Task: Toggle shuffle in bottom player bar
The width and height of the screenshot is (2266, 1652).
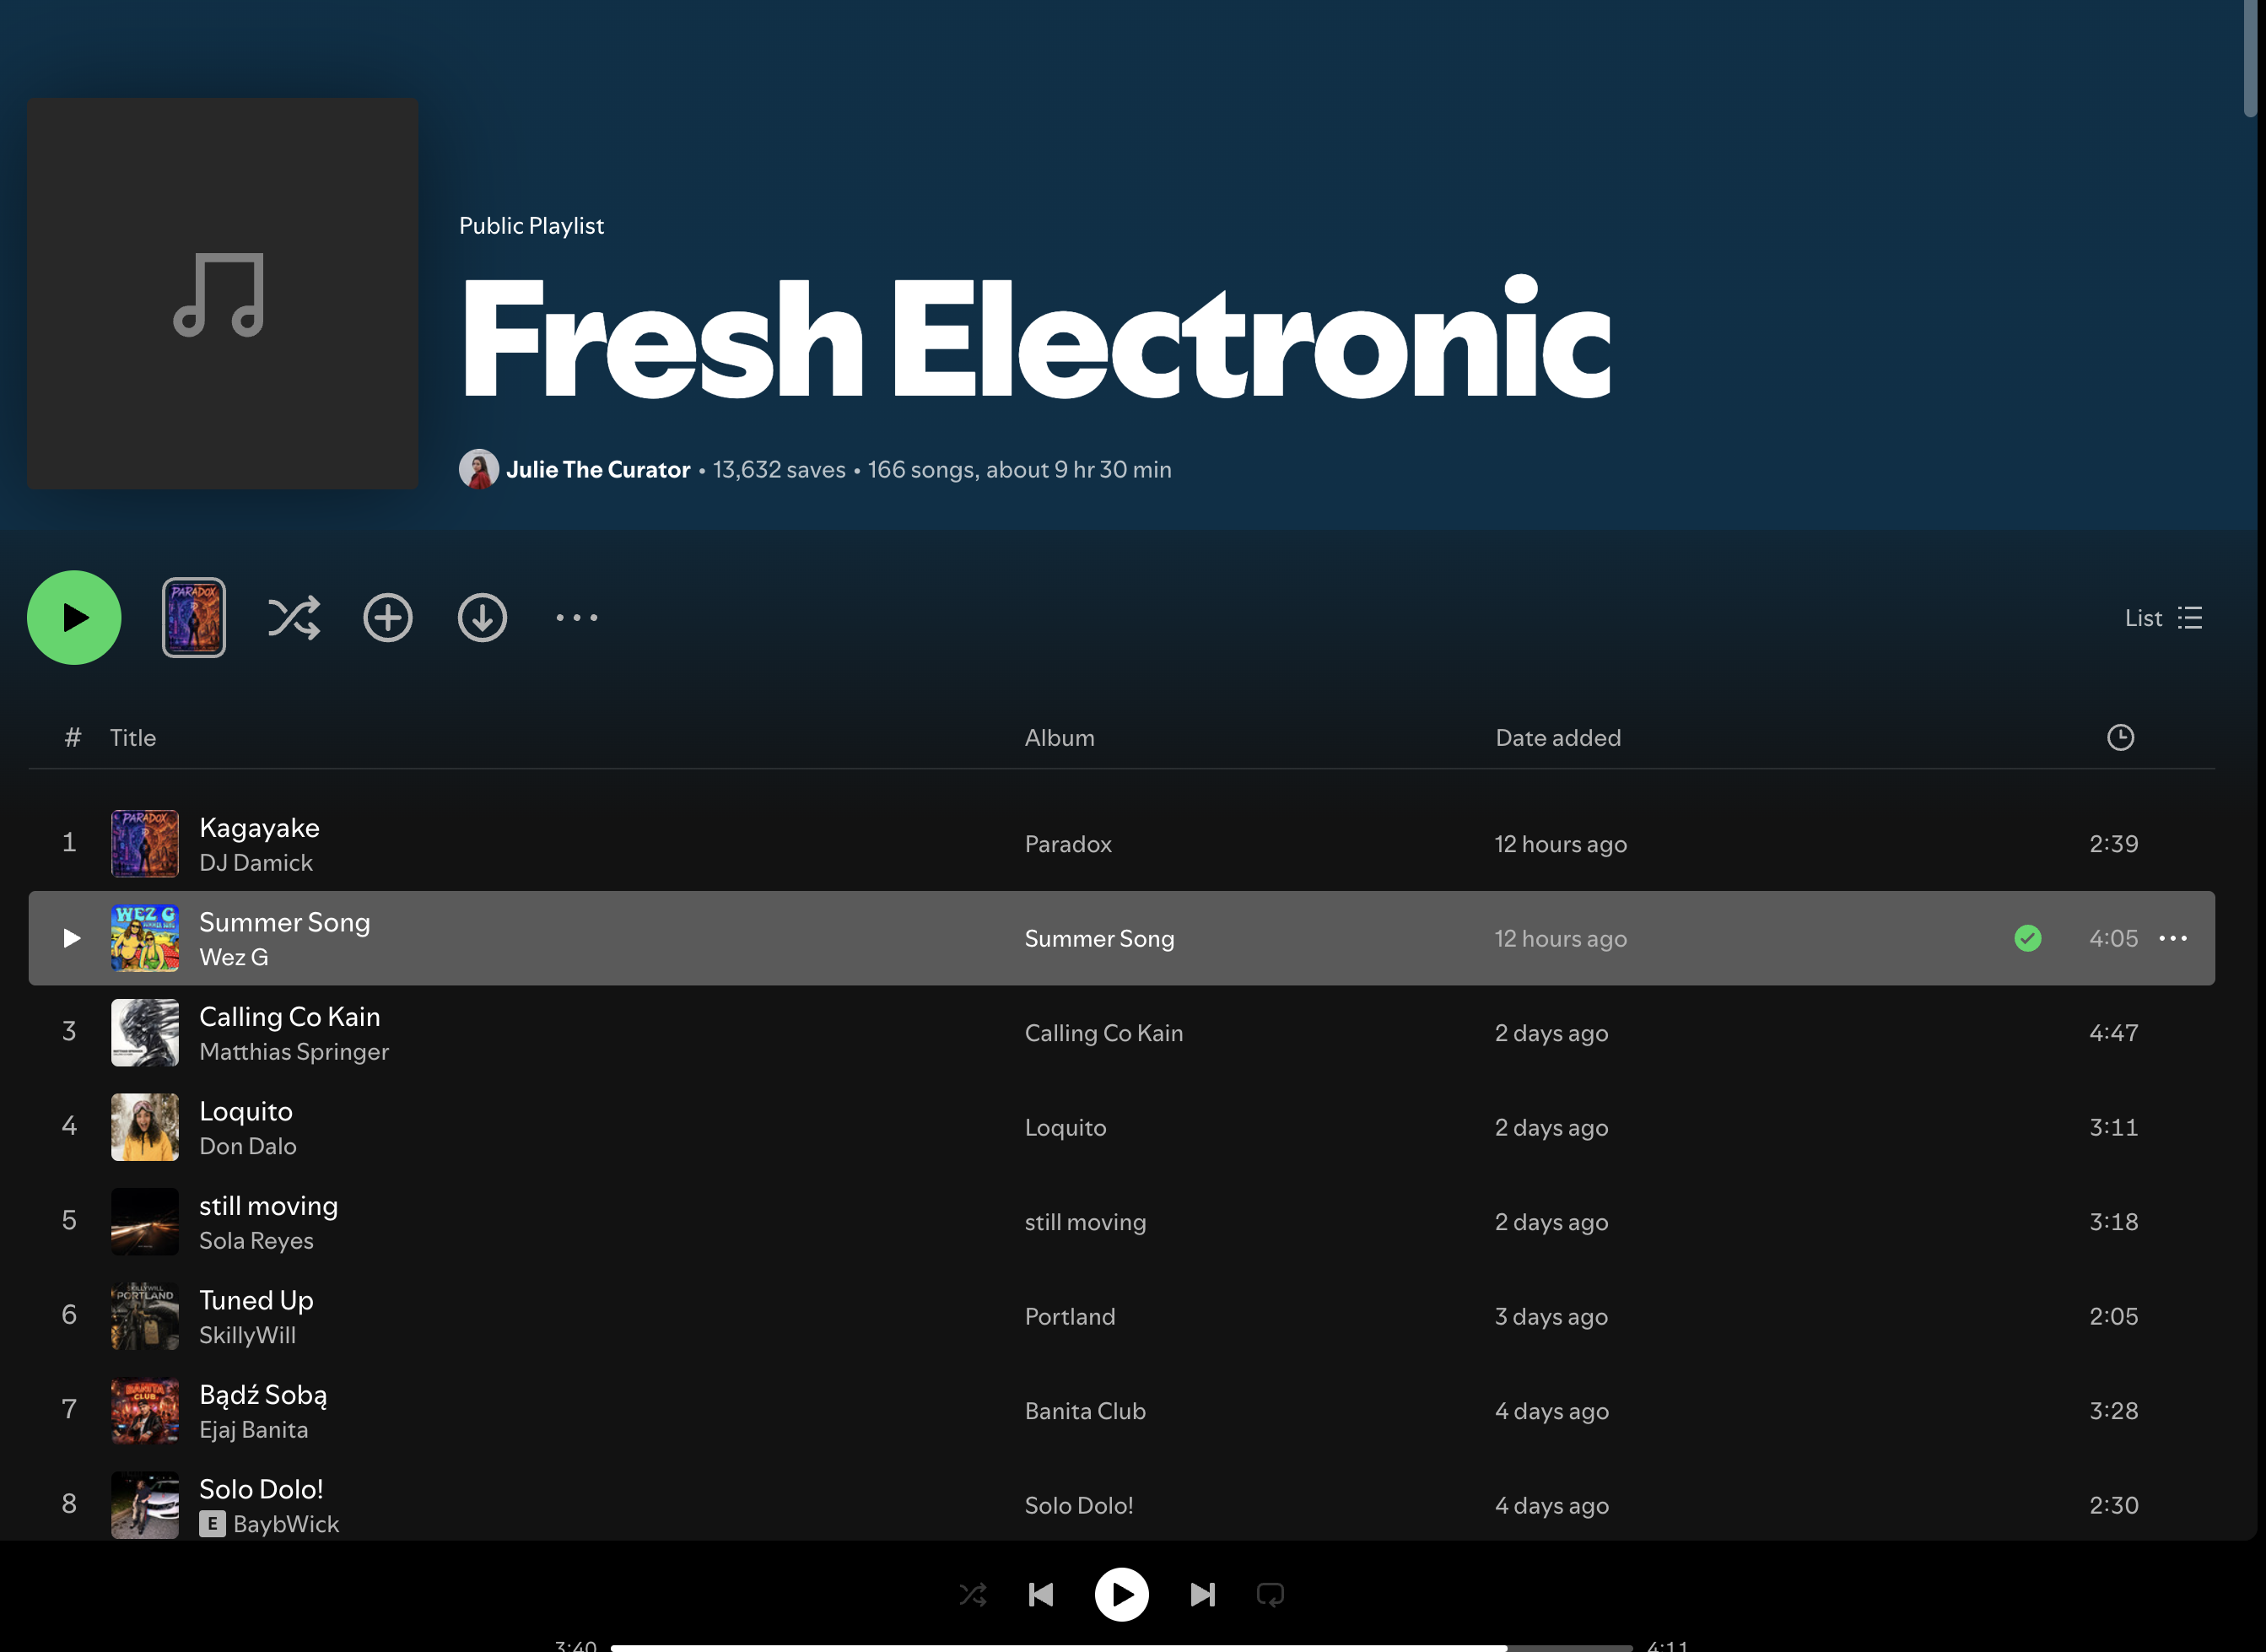Action: (973, 1594)
